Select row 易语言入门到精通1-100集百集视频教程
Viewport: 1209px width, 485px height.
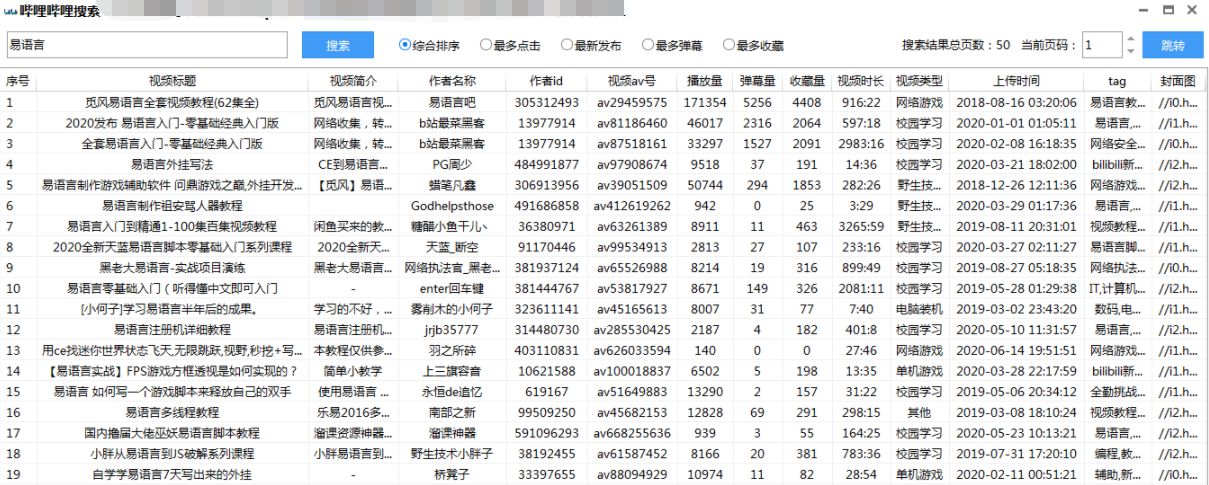(x=603, y=227)
